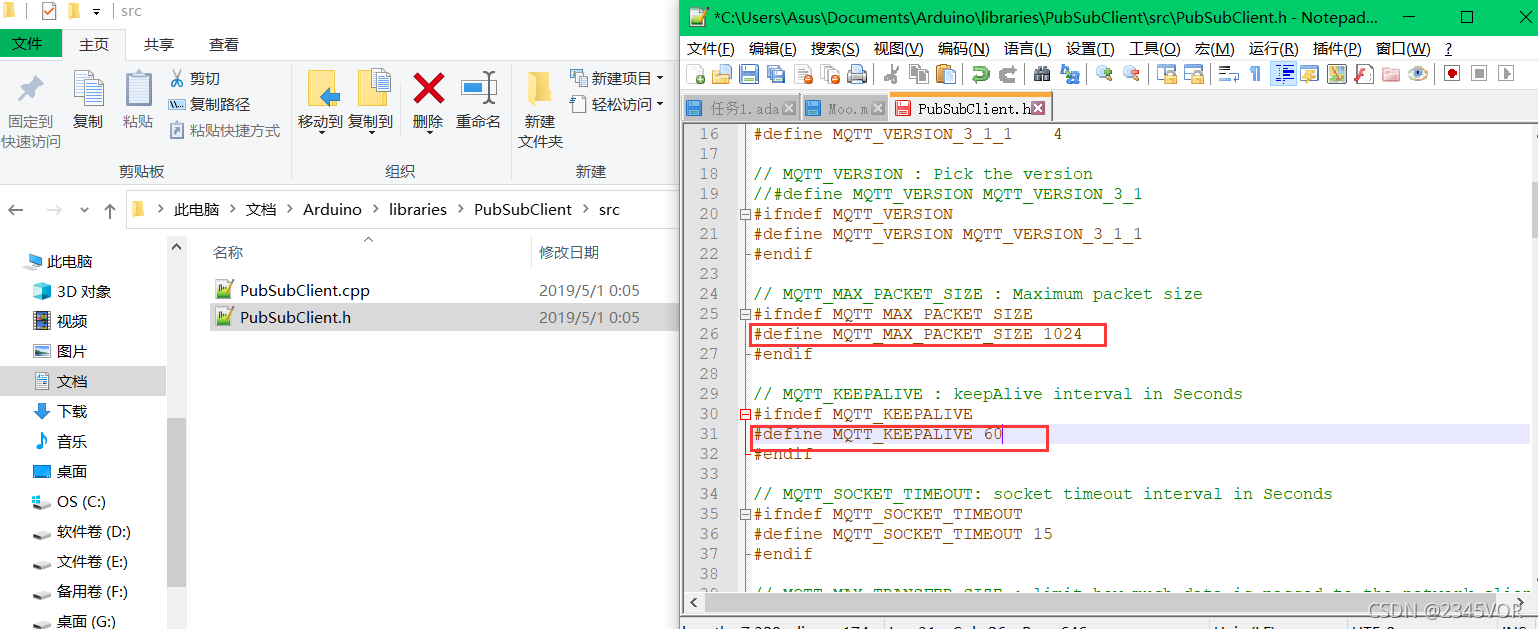This screenshot has width=1538, height=629.
Task: Open the 新建项目 dropdown
Action: point(617,78)
